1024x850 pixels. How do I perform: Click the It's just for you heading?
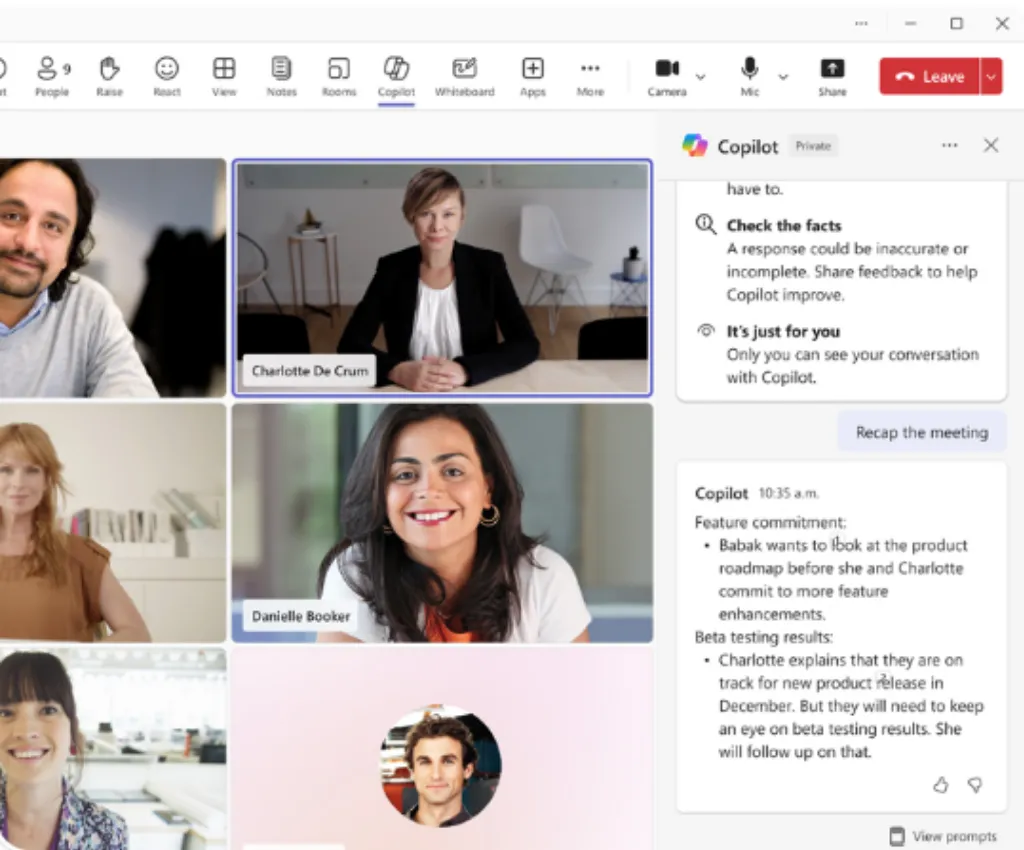[x=783, y=331]
